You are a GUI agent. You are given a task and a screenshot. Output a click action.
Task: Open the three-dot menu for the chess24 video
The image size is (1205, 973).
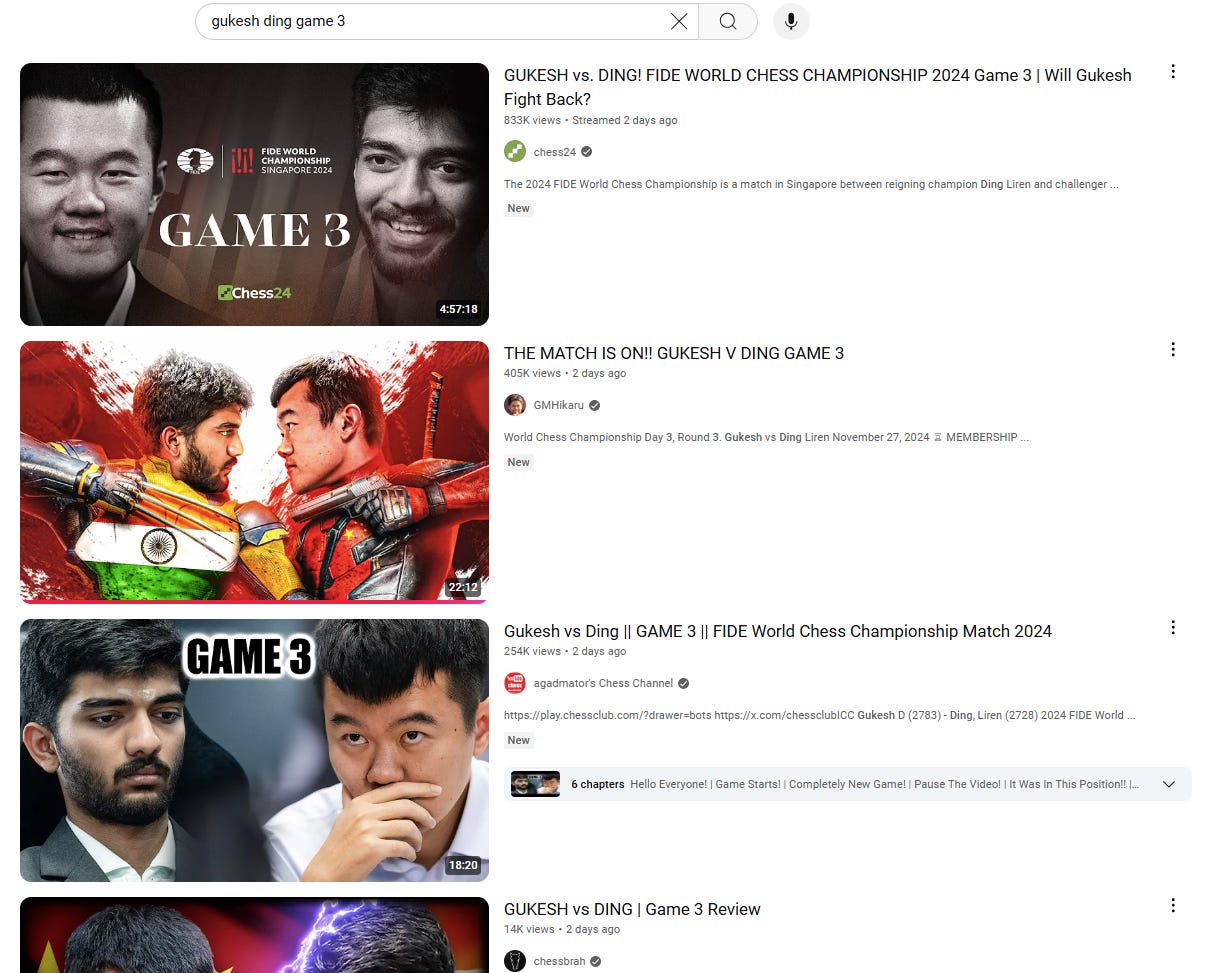[1173, 72]
